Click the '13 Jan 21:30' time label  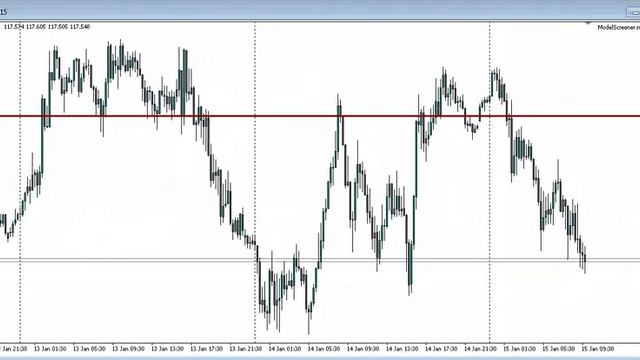[246, 349]
